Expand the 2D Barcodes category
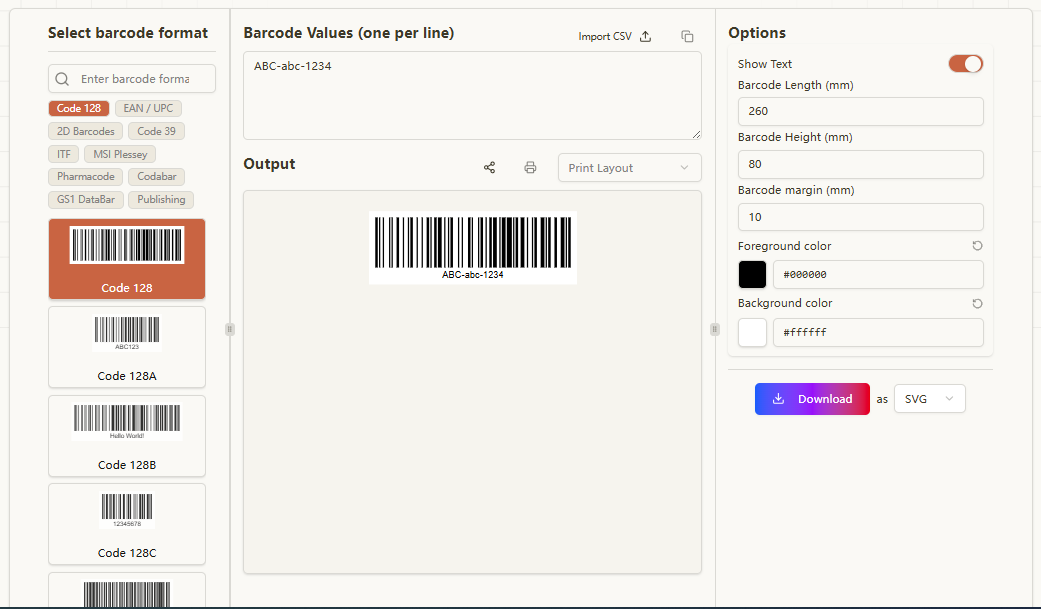 (x=85, y=131)
